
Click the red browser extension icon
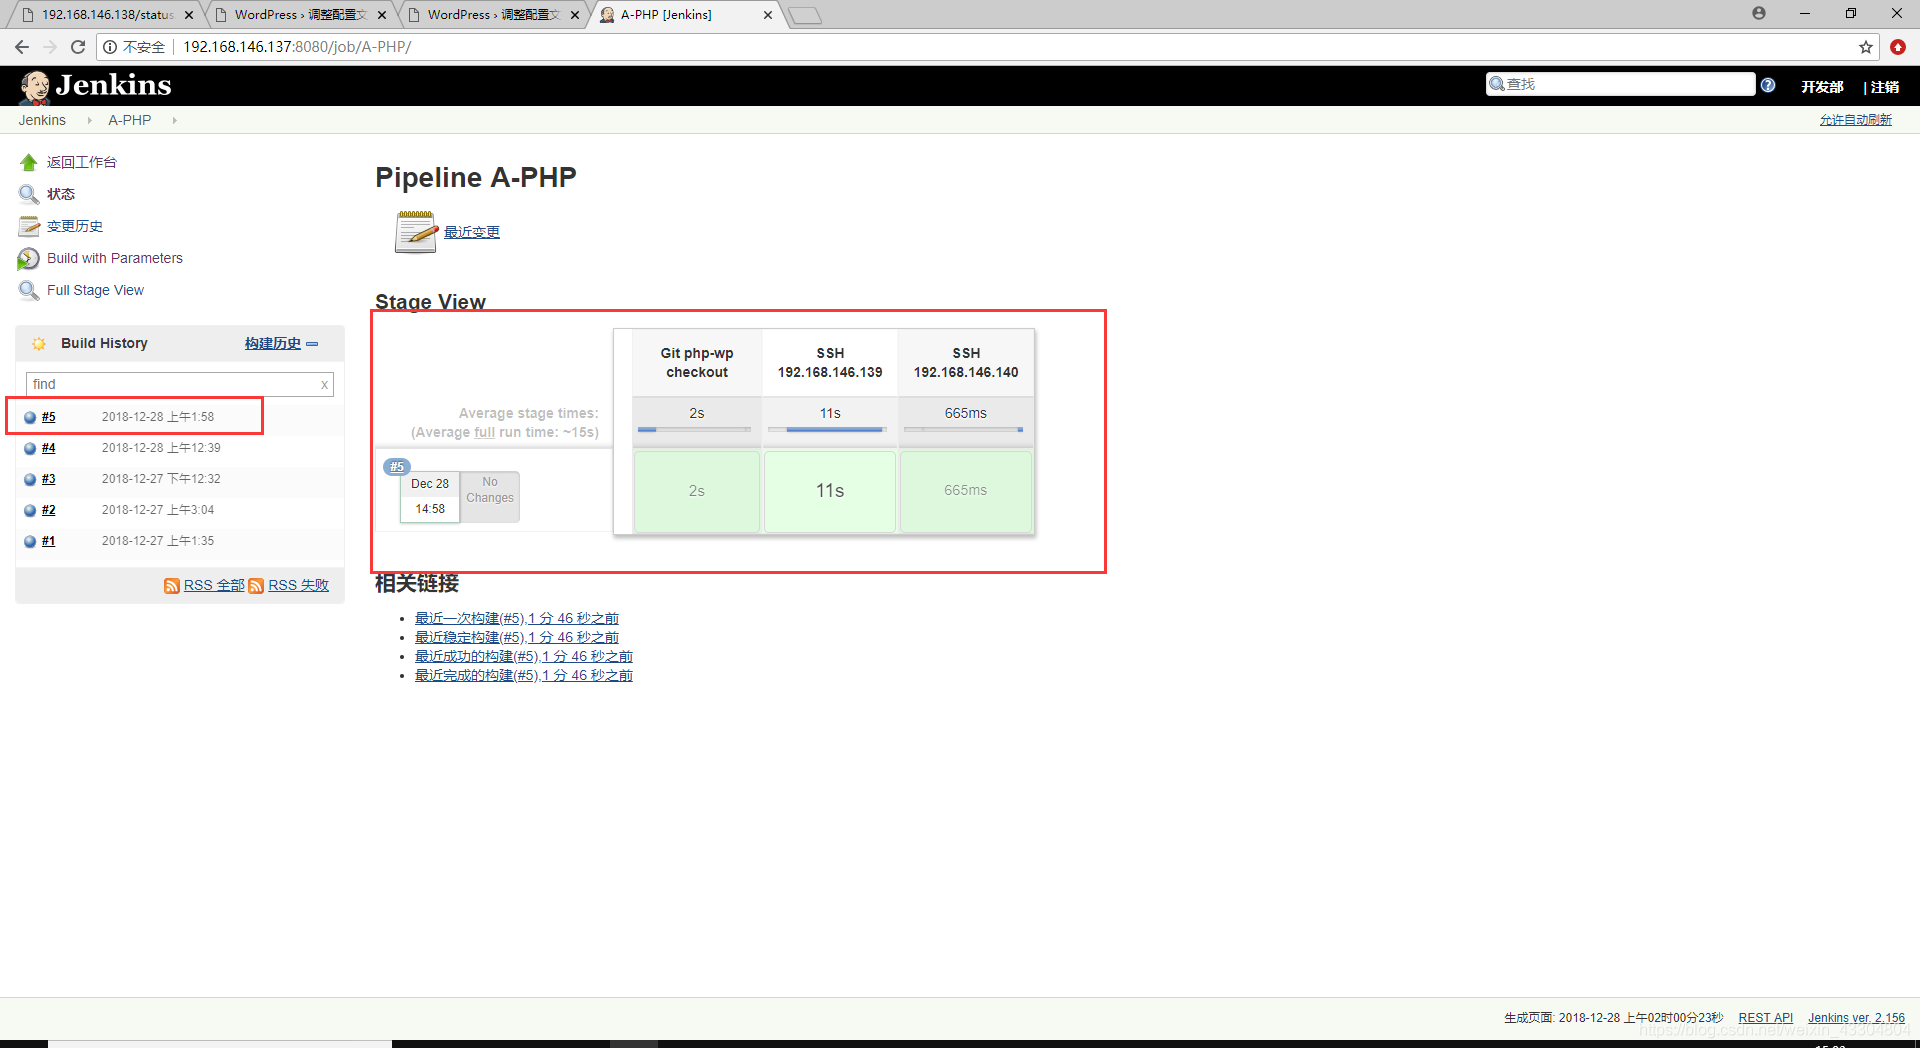tap(1898, 47)
